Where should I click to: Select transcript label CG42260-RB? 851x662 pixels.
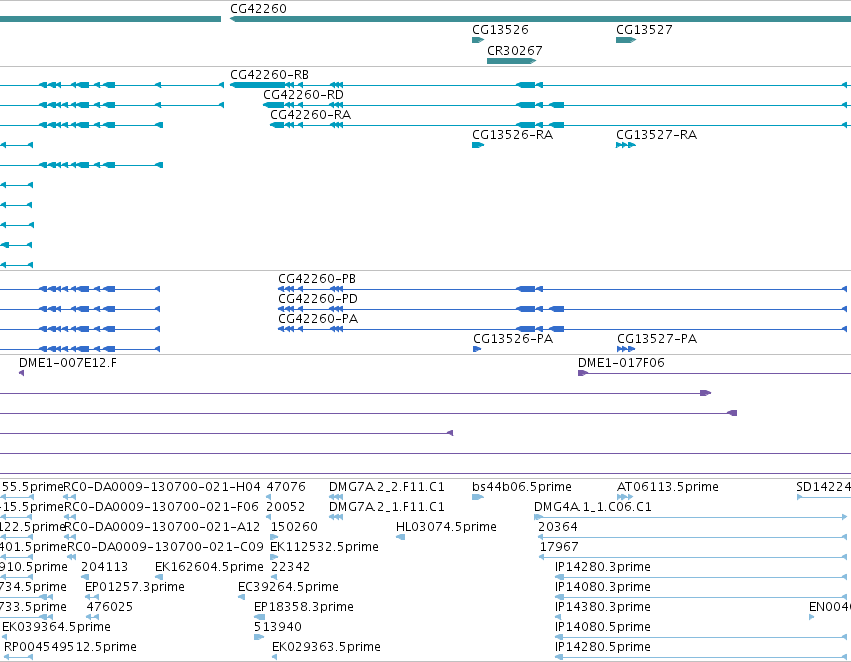coord(269,75)
